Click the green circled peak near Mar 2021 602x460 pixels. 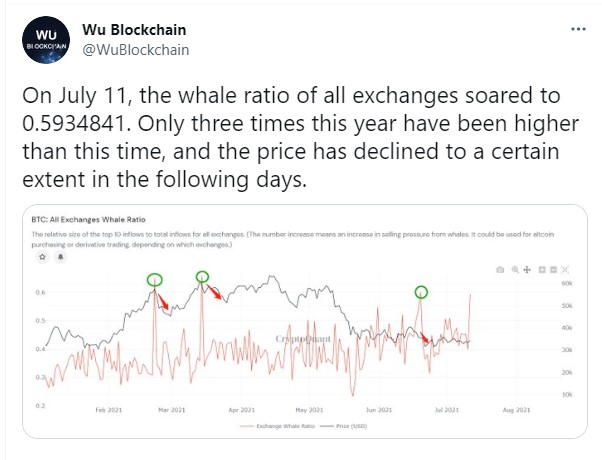pos(202,276)
